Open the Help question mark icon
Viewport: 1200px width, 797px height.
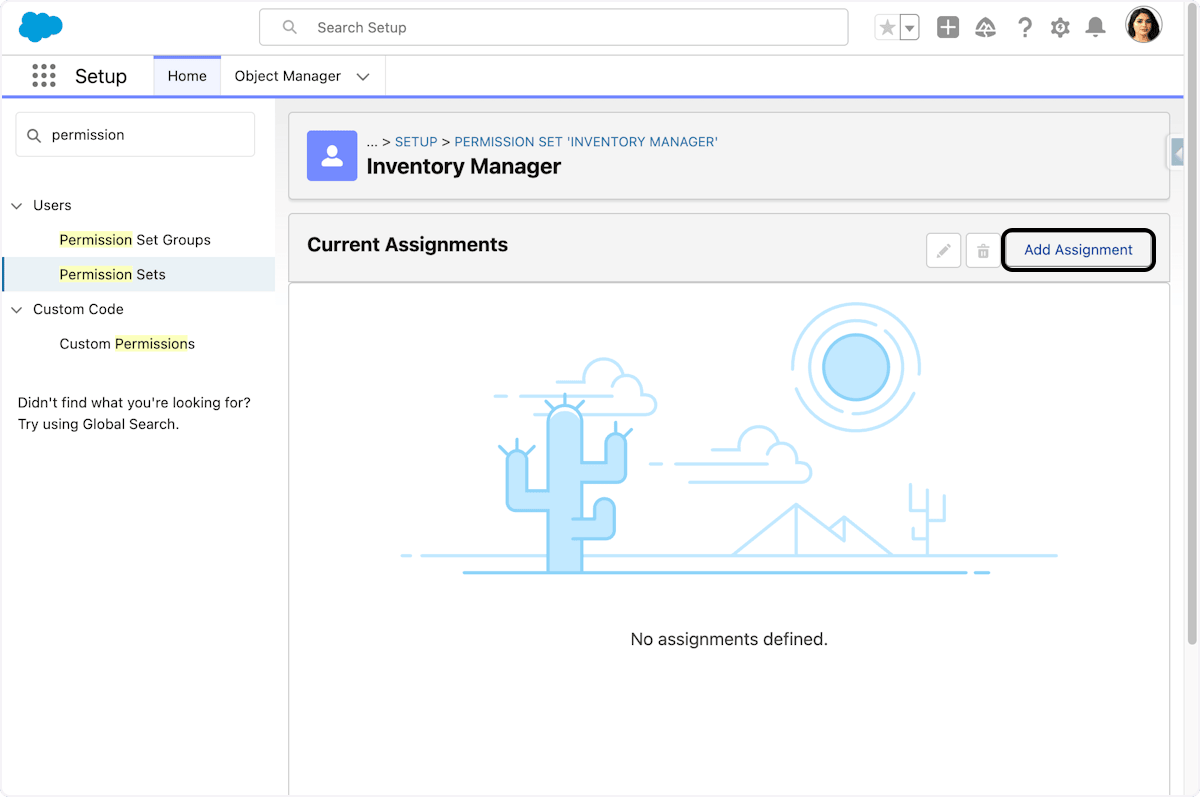coord(1024,28)
